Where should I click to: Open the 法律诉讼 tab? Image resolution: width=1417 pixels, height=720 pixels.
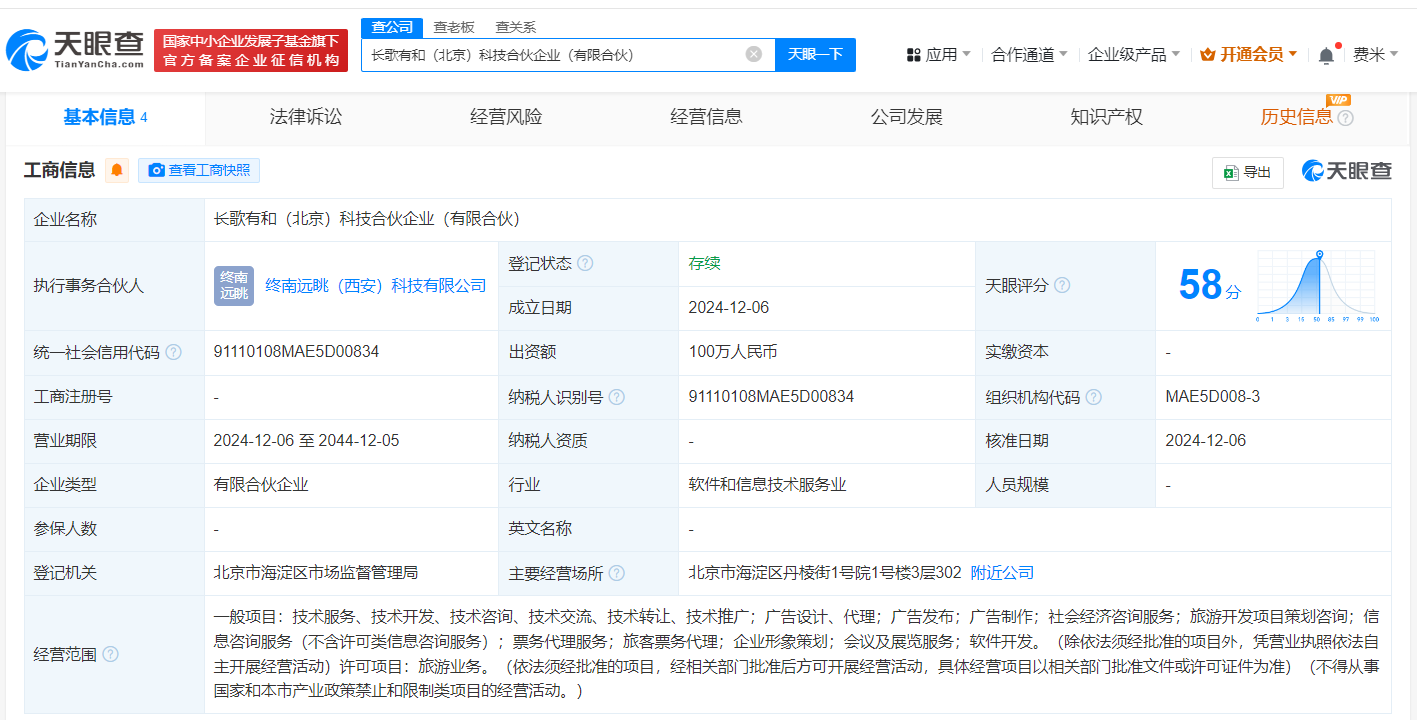pyautogui.click(x=306, y=117)
